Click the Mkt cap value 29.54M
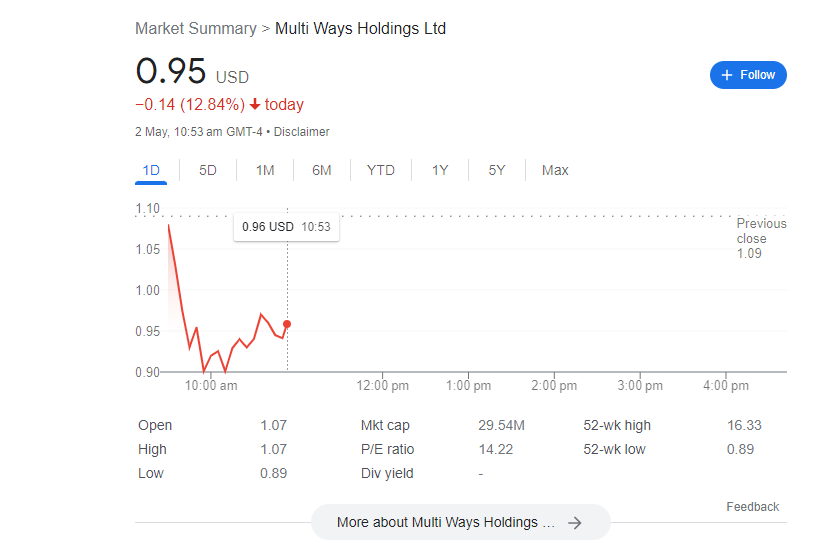This screenshot has height=551, width=839. (501, 425)
